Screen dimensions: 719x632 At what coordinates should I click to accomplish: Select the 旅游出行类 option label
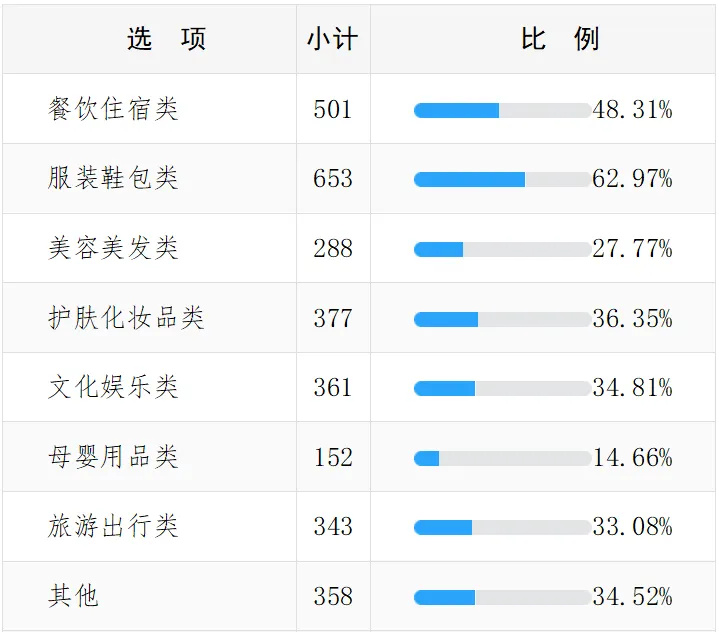coord(113,526)
